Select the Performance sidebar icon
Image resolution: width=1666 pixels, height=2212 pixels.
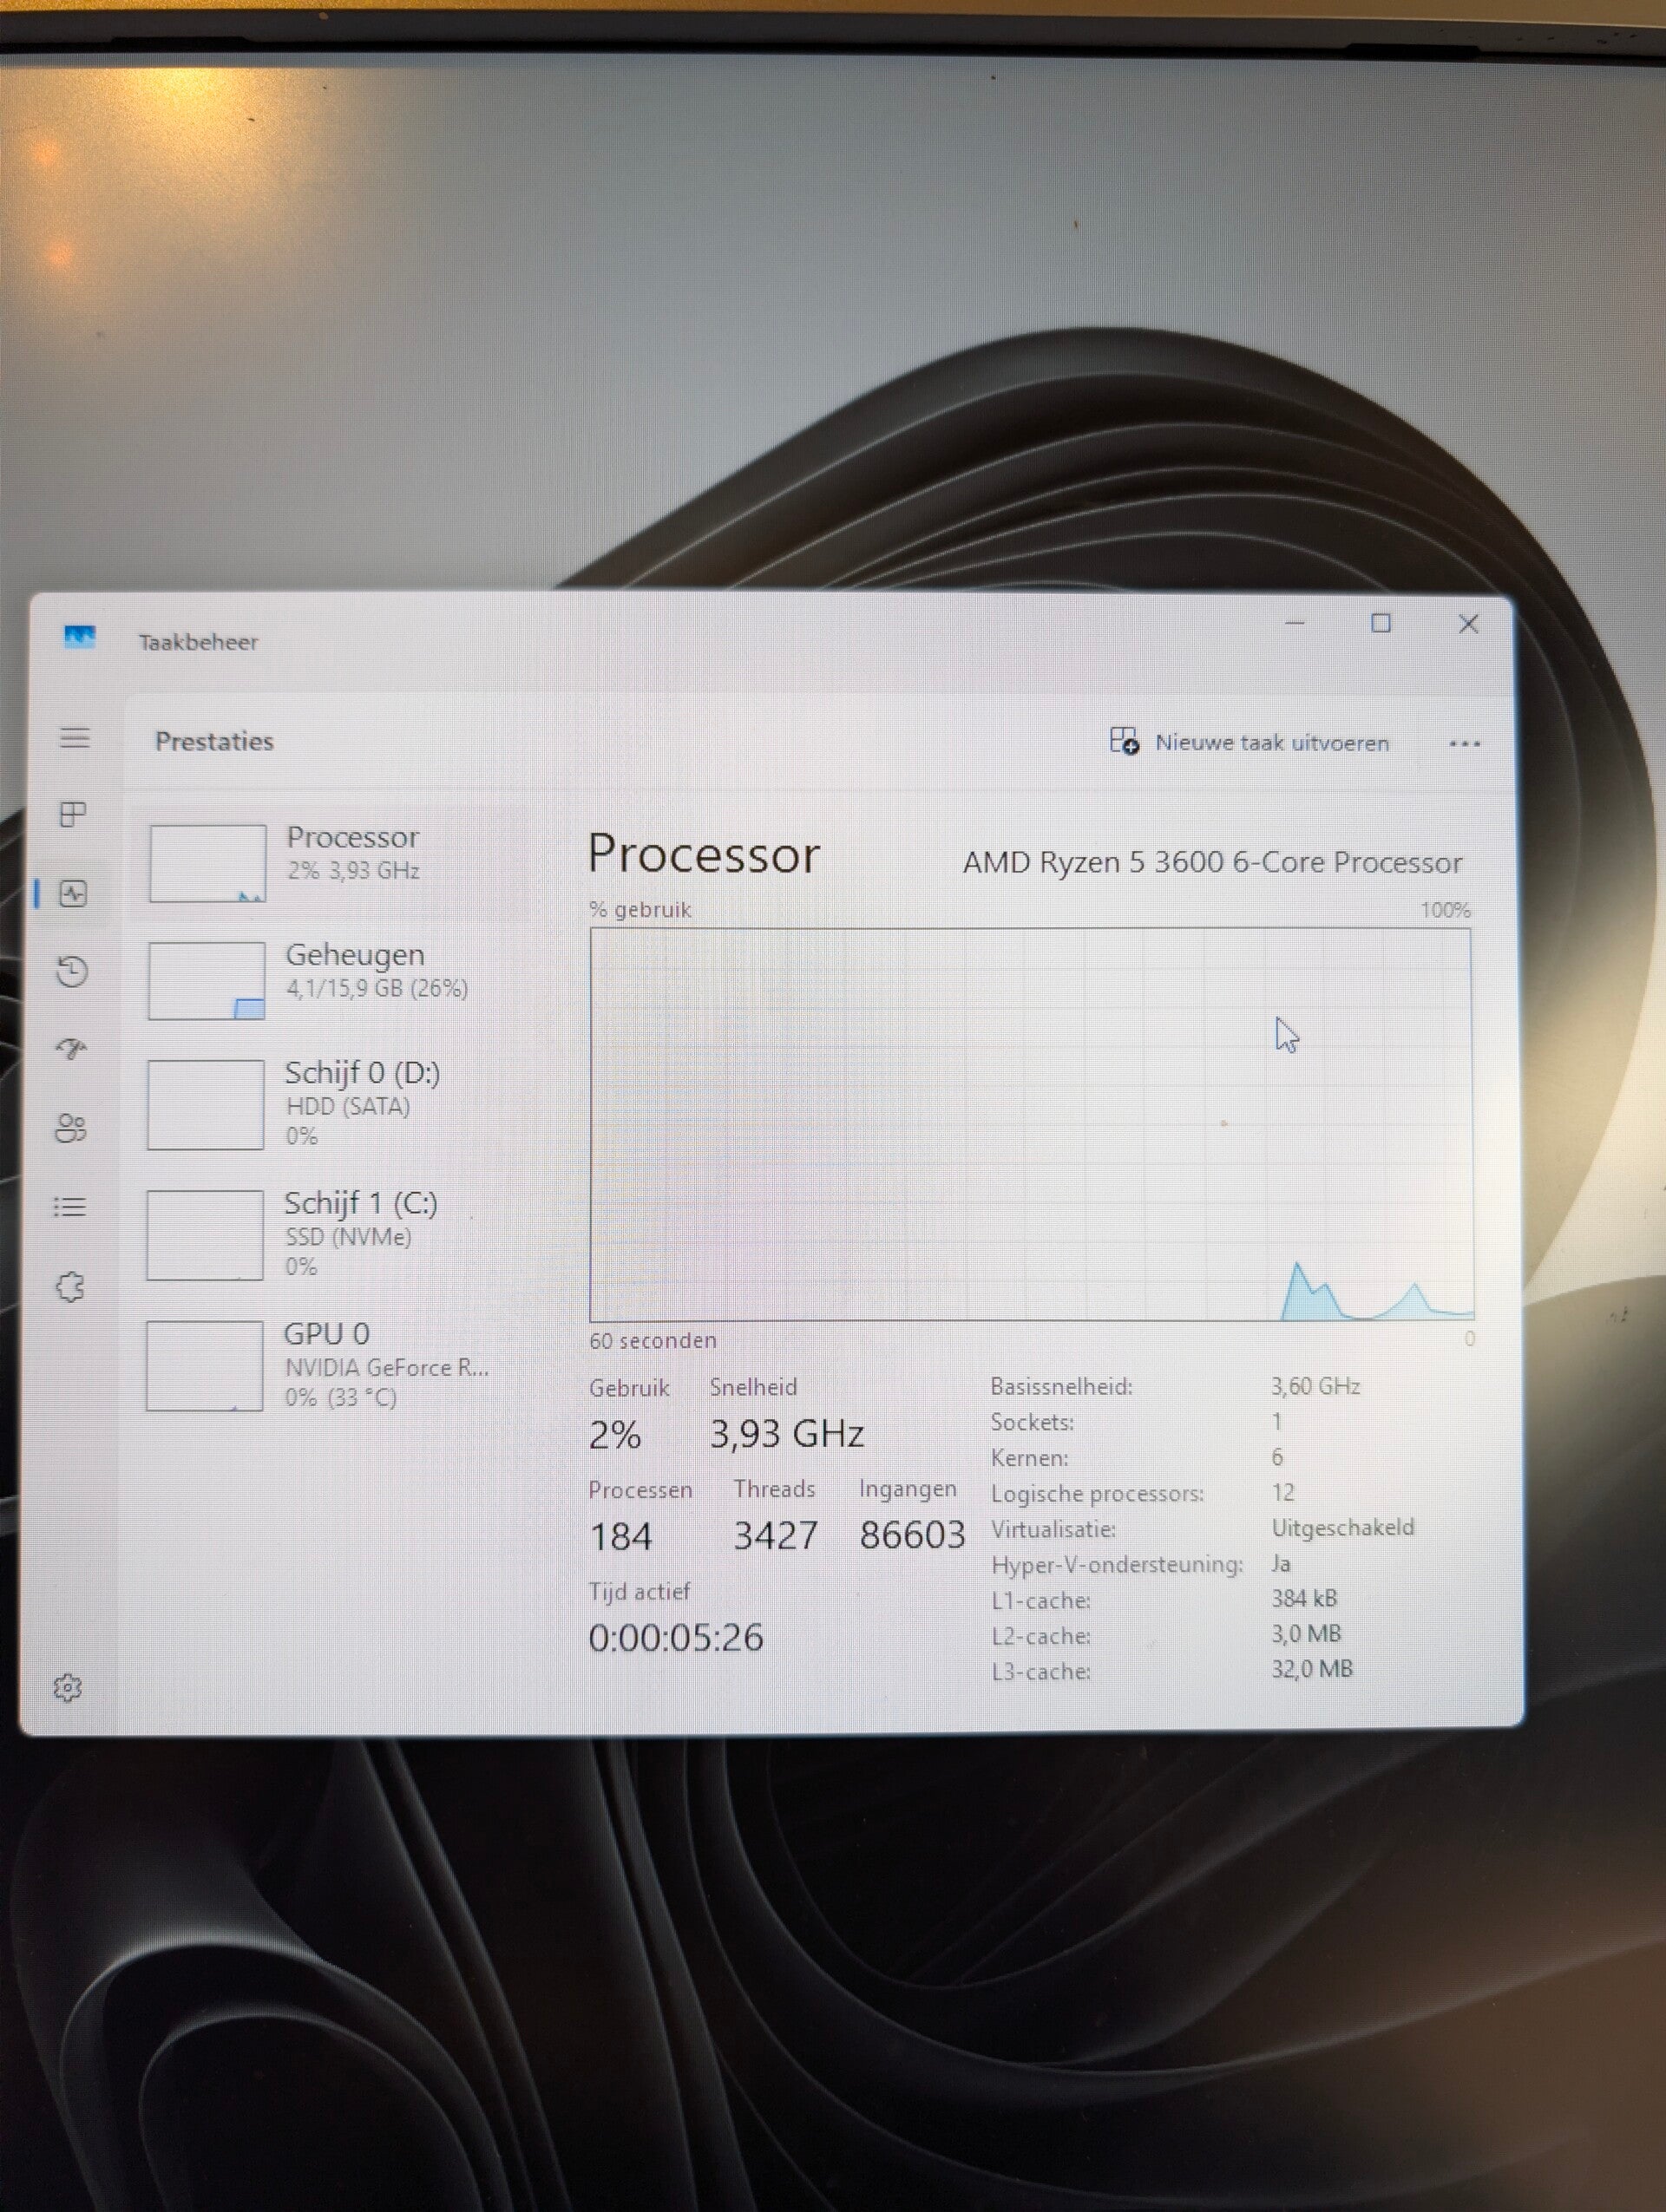tap(73, 893)
